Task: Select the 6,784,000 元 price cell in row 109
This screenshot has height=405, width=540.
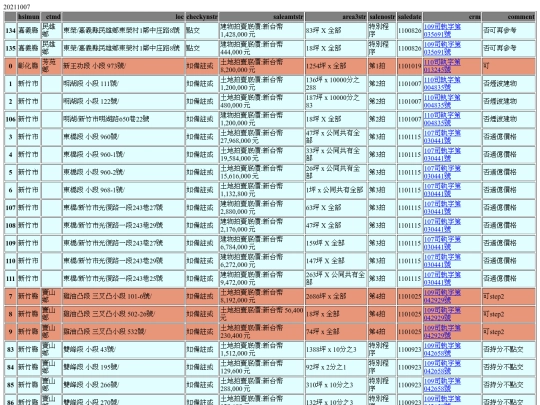Action: point(262,243)
